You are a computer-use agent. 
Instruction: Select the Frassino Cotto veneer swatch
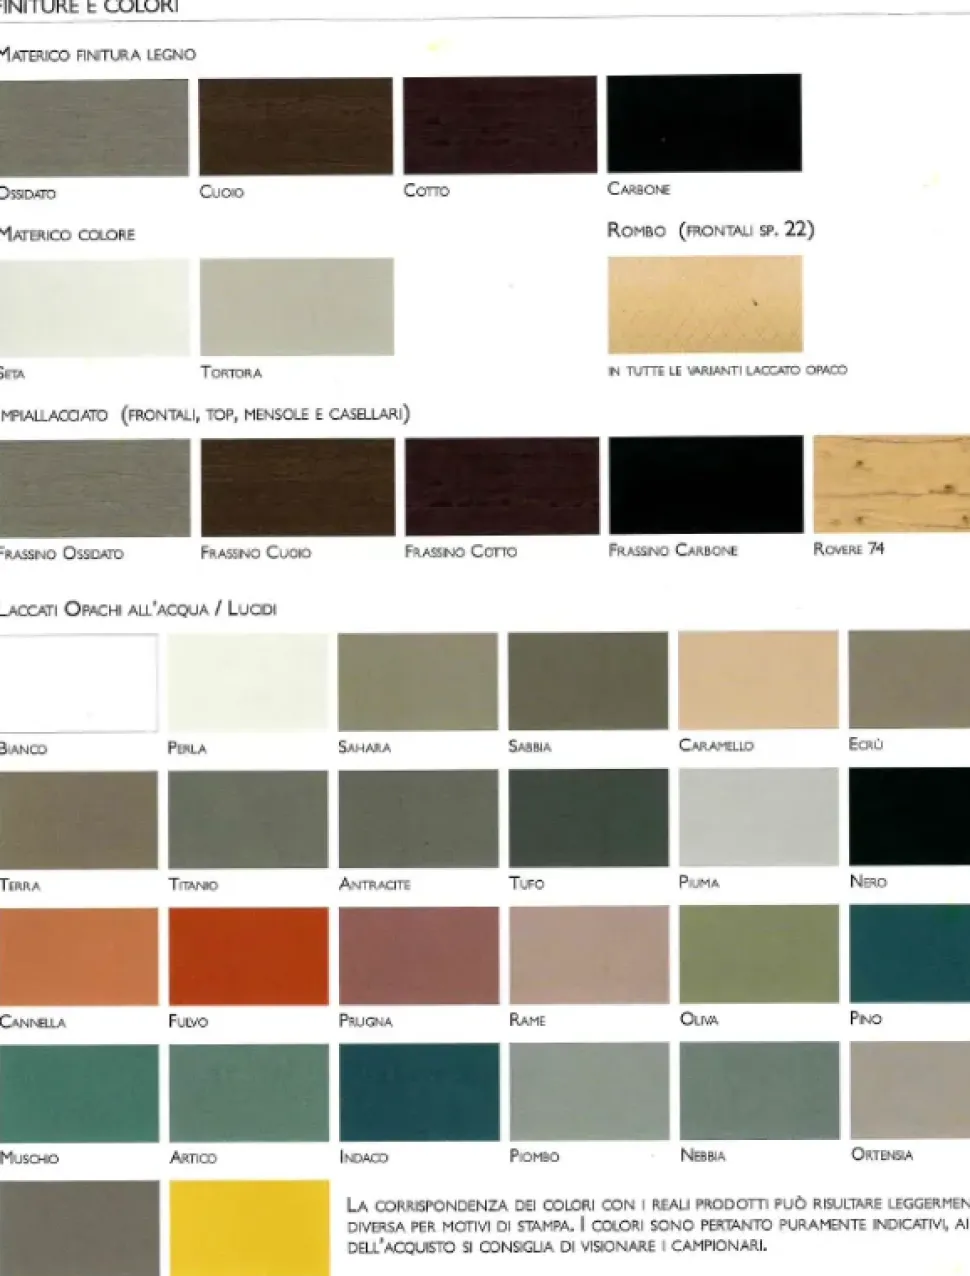click(x=502, y=486)
